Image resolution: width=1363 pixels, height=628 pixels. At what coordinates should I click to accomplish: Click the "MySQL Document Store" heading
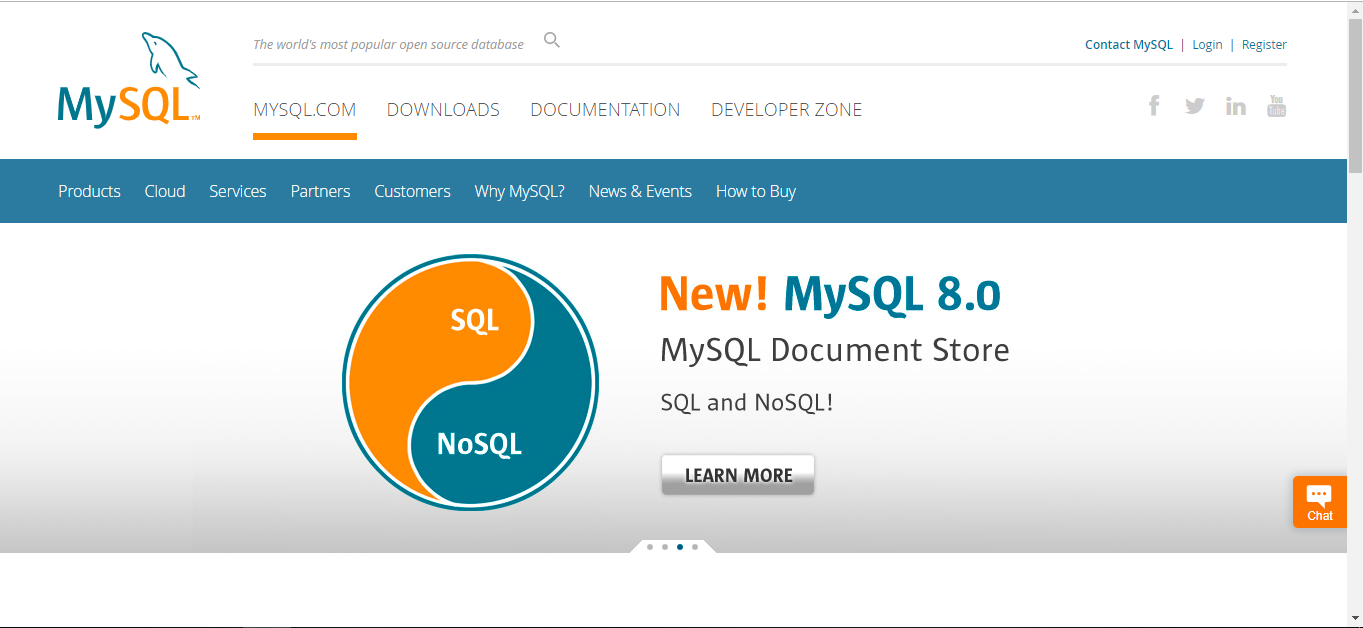(835, 350)
